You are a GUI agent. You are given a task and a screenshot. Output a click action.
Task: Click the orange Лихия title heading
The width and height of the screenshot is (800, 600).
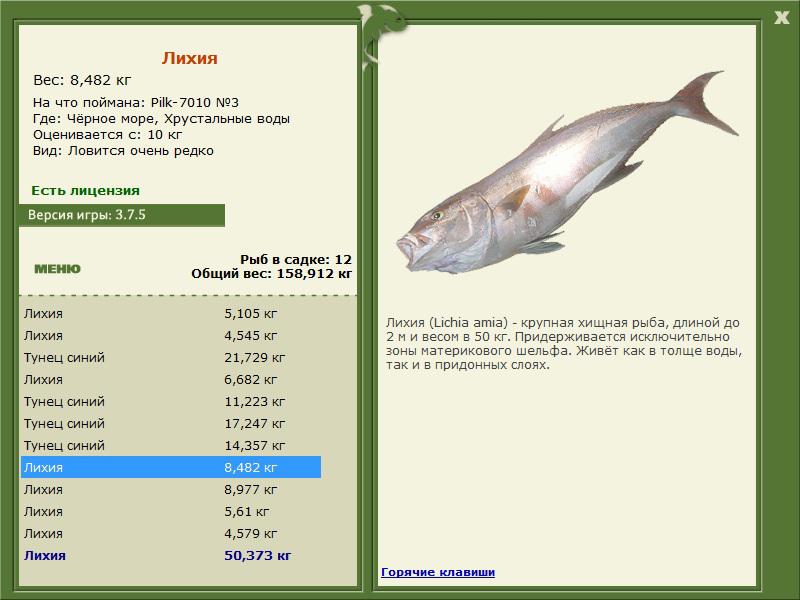point(190,58)
